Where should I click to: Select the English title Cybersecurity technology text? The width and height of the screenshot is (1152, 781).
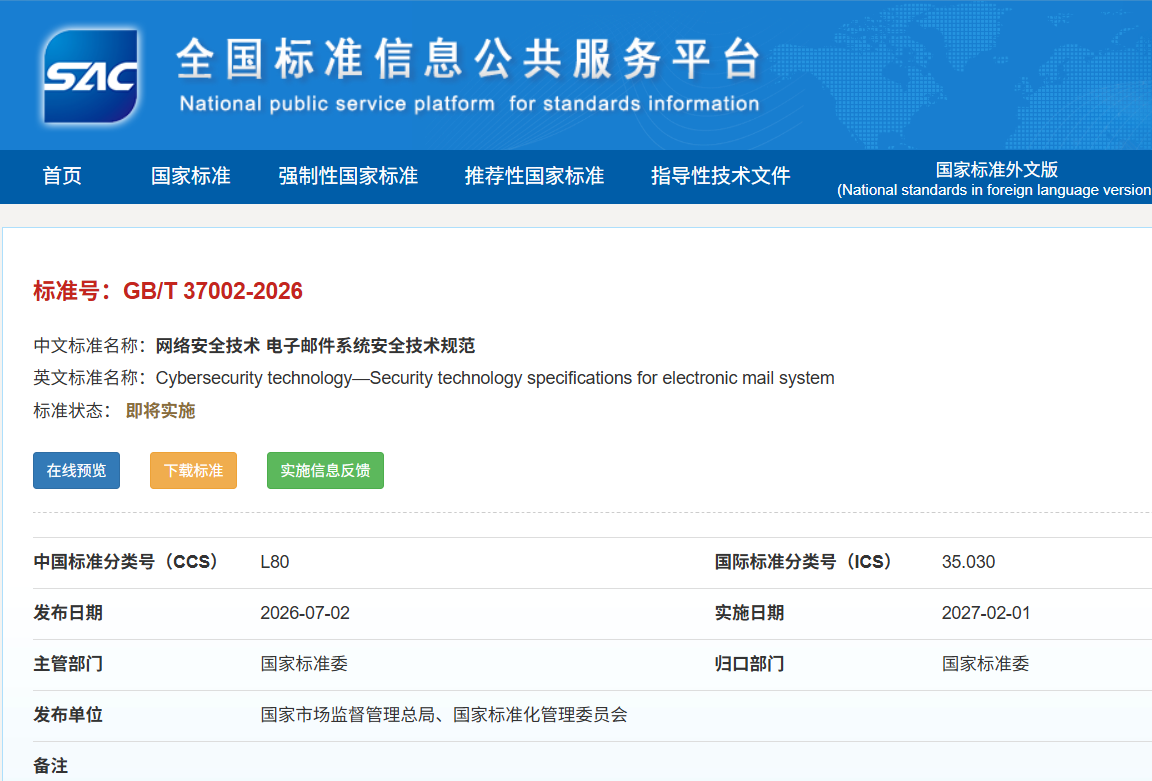tap(494, 378)
